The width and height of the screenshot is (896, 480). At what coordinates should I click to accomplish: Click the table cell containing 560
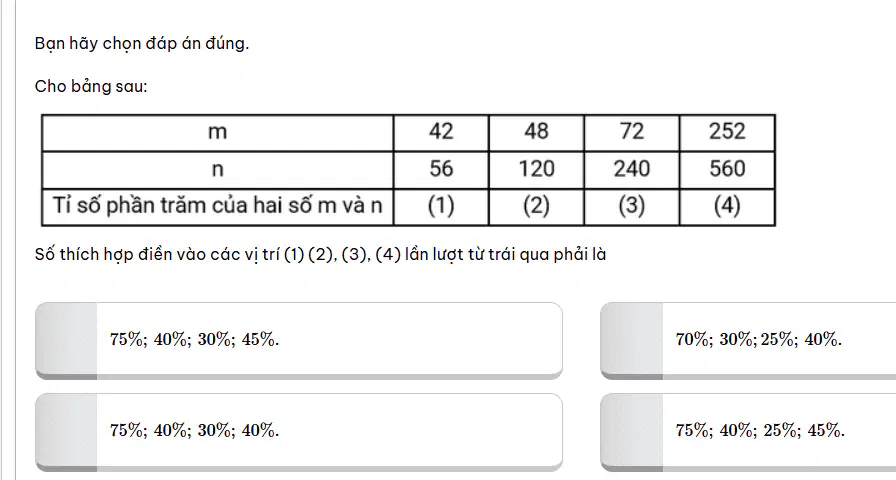(727, 170)
